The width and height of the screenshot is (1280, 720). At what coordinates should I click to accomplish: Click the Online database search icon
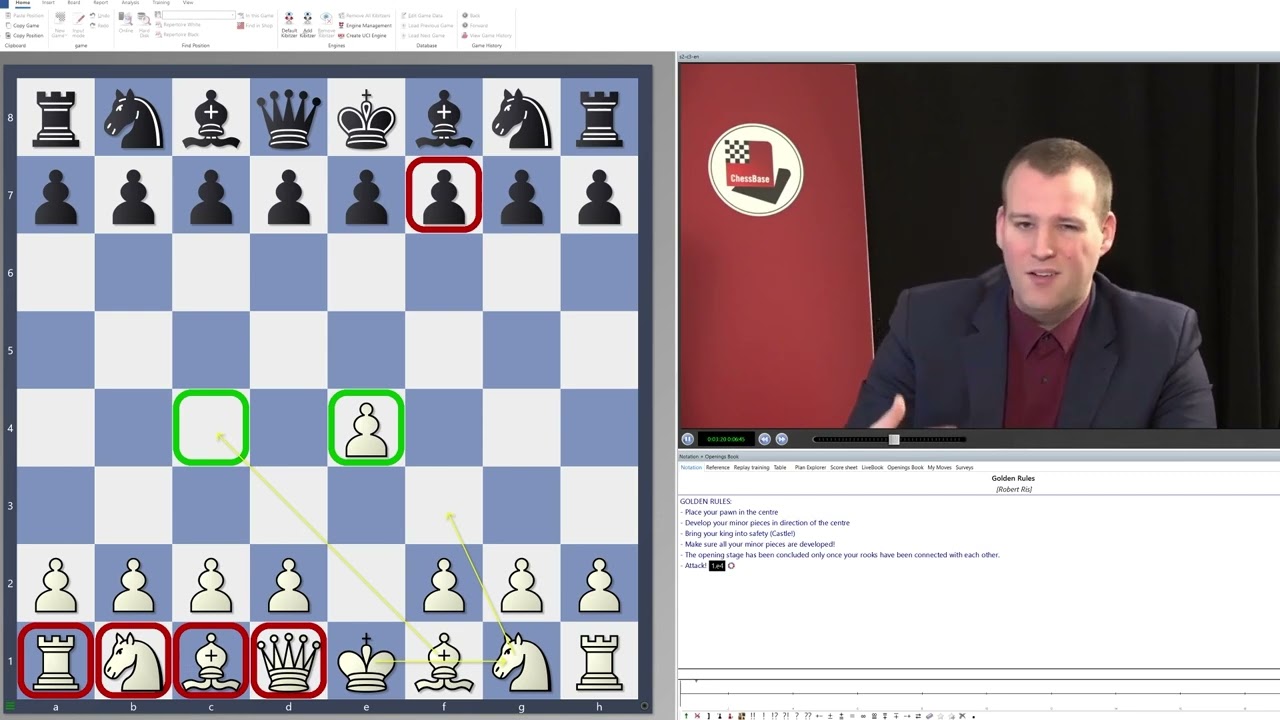tap(126, 23)
